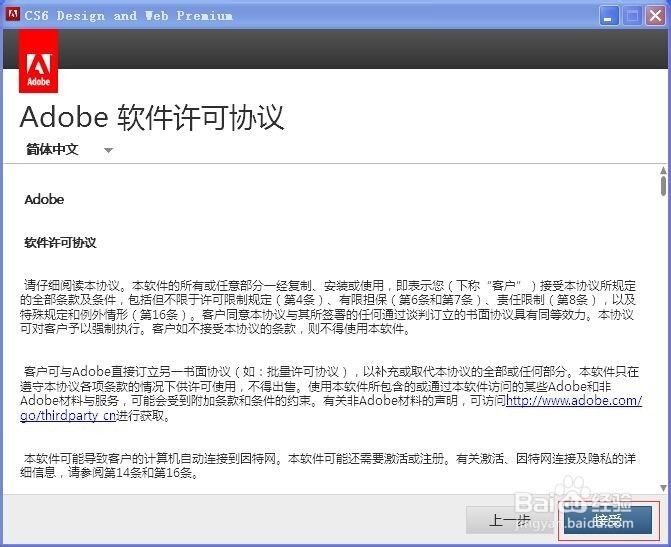Click the bold 'Adobe' text in agreement

(x=44, y=199)
